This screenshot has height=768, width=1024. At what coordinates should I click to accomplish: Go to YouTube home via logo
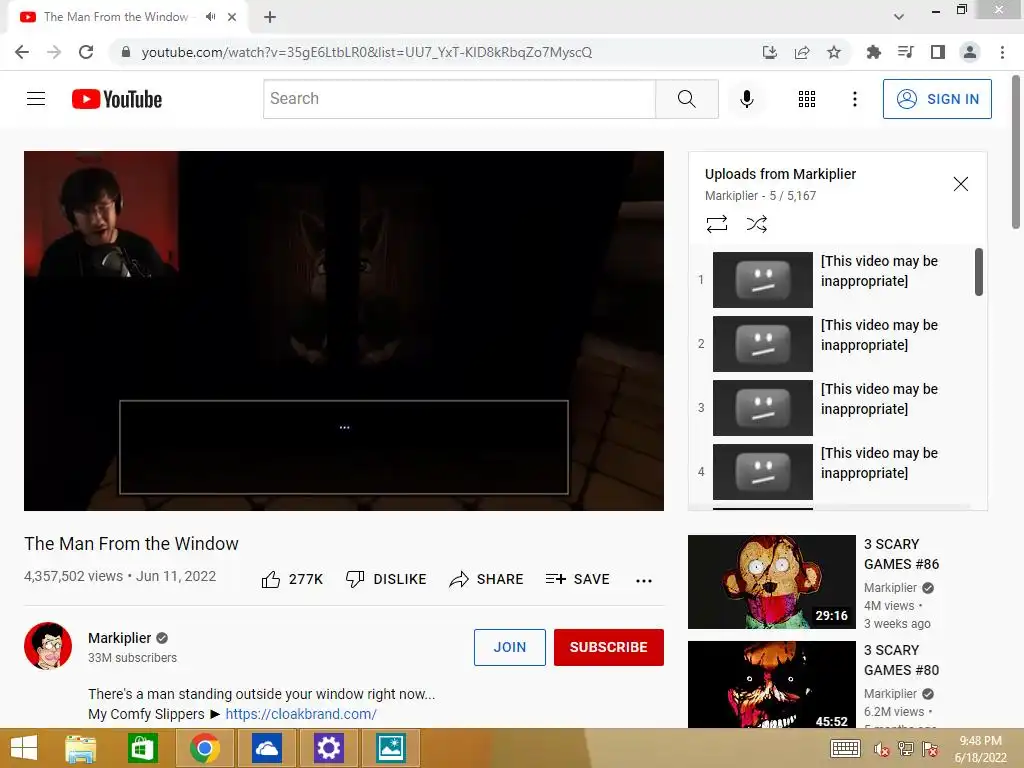(x=117, y=99)
